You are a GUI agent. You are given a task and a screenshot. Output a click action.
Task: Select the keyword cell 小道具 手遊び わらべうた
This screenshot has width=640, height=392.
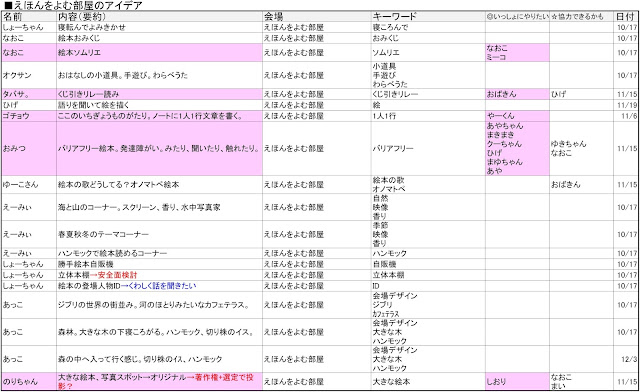coord(428,75)
